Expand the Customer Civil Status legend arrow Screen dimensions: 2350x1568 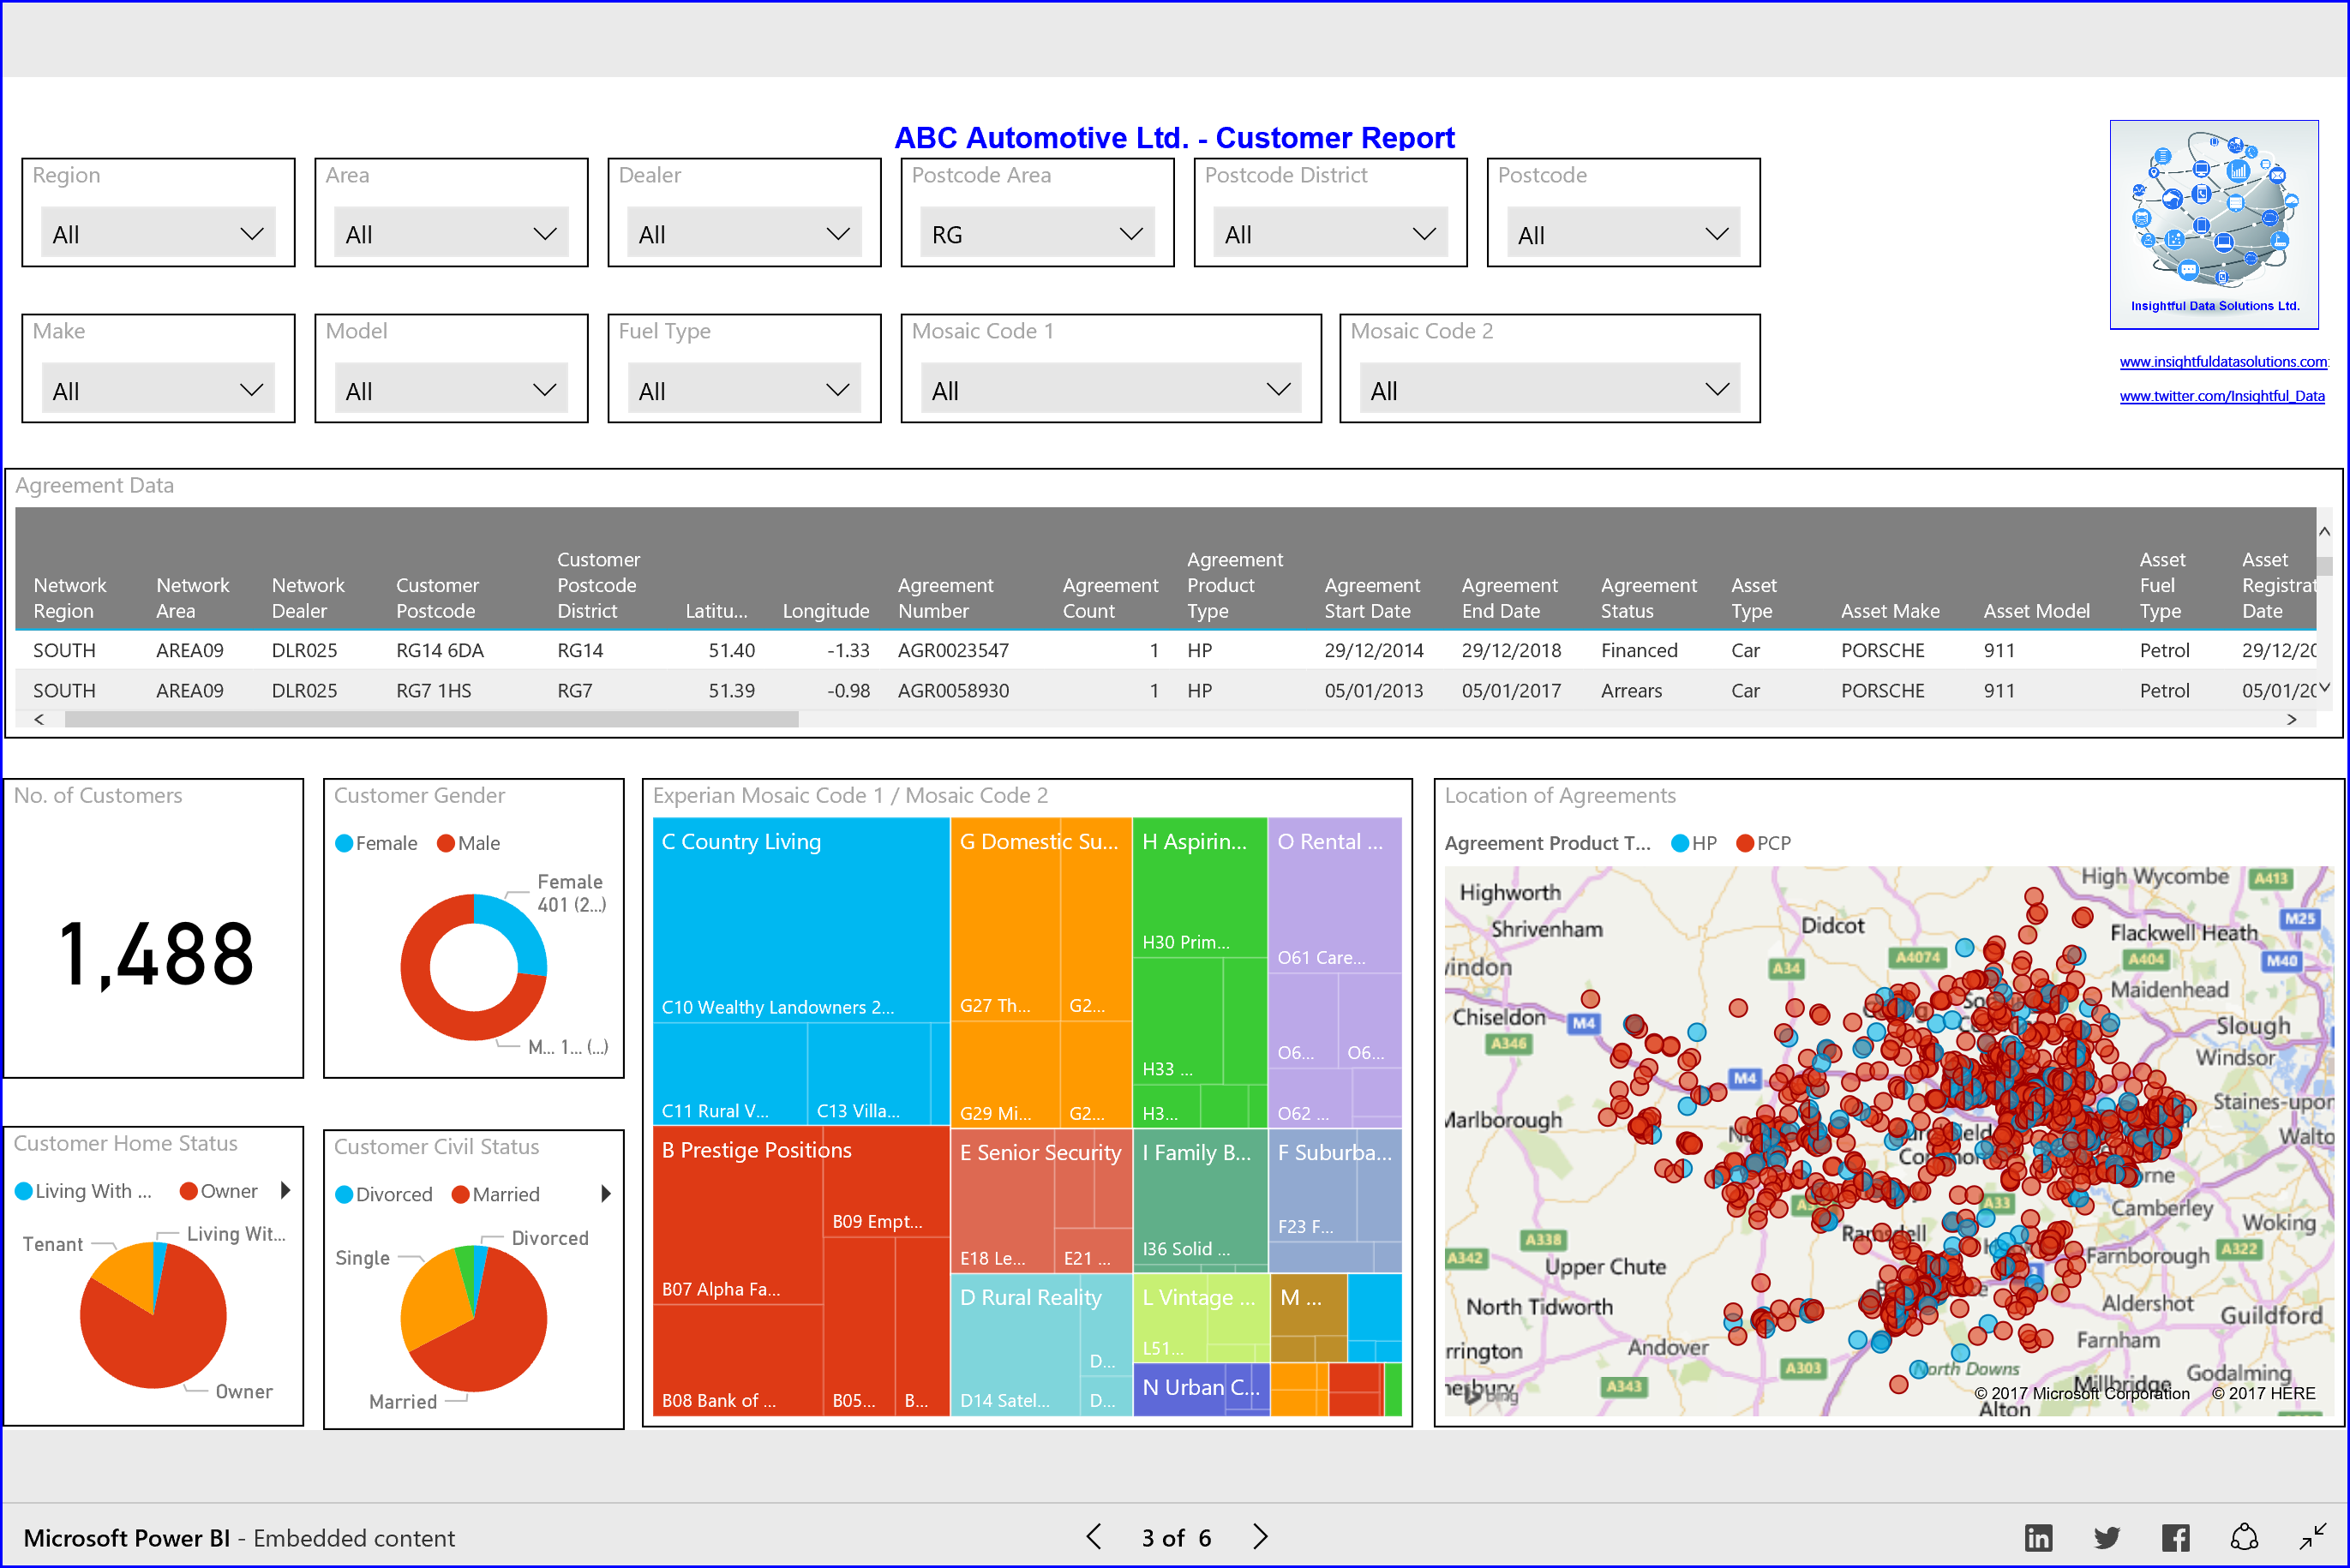click(x=606, y=1193)
